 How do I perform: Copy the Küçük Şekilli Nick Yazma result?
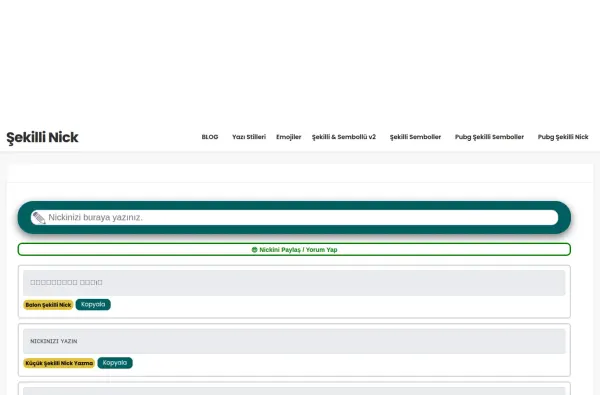point(115,363)
